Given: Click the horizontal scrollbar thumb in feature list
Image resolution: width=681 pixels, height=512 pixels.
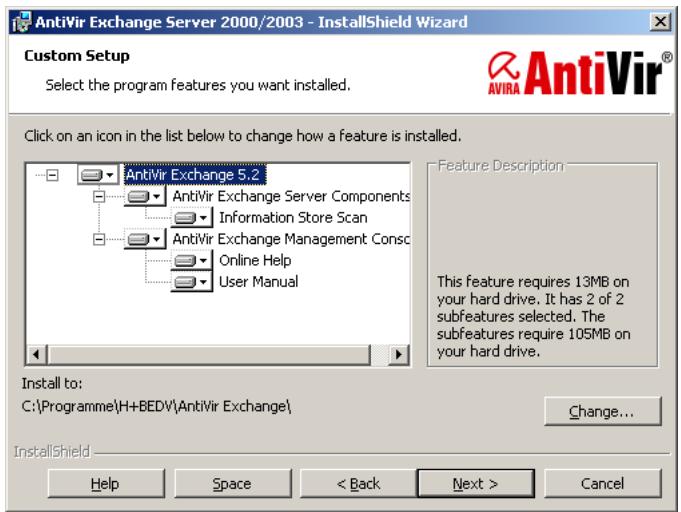Looking at the screenshot, I should click(209, 354).
